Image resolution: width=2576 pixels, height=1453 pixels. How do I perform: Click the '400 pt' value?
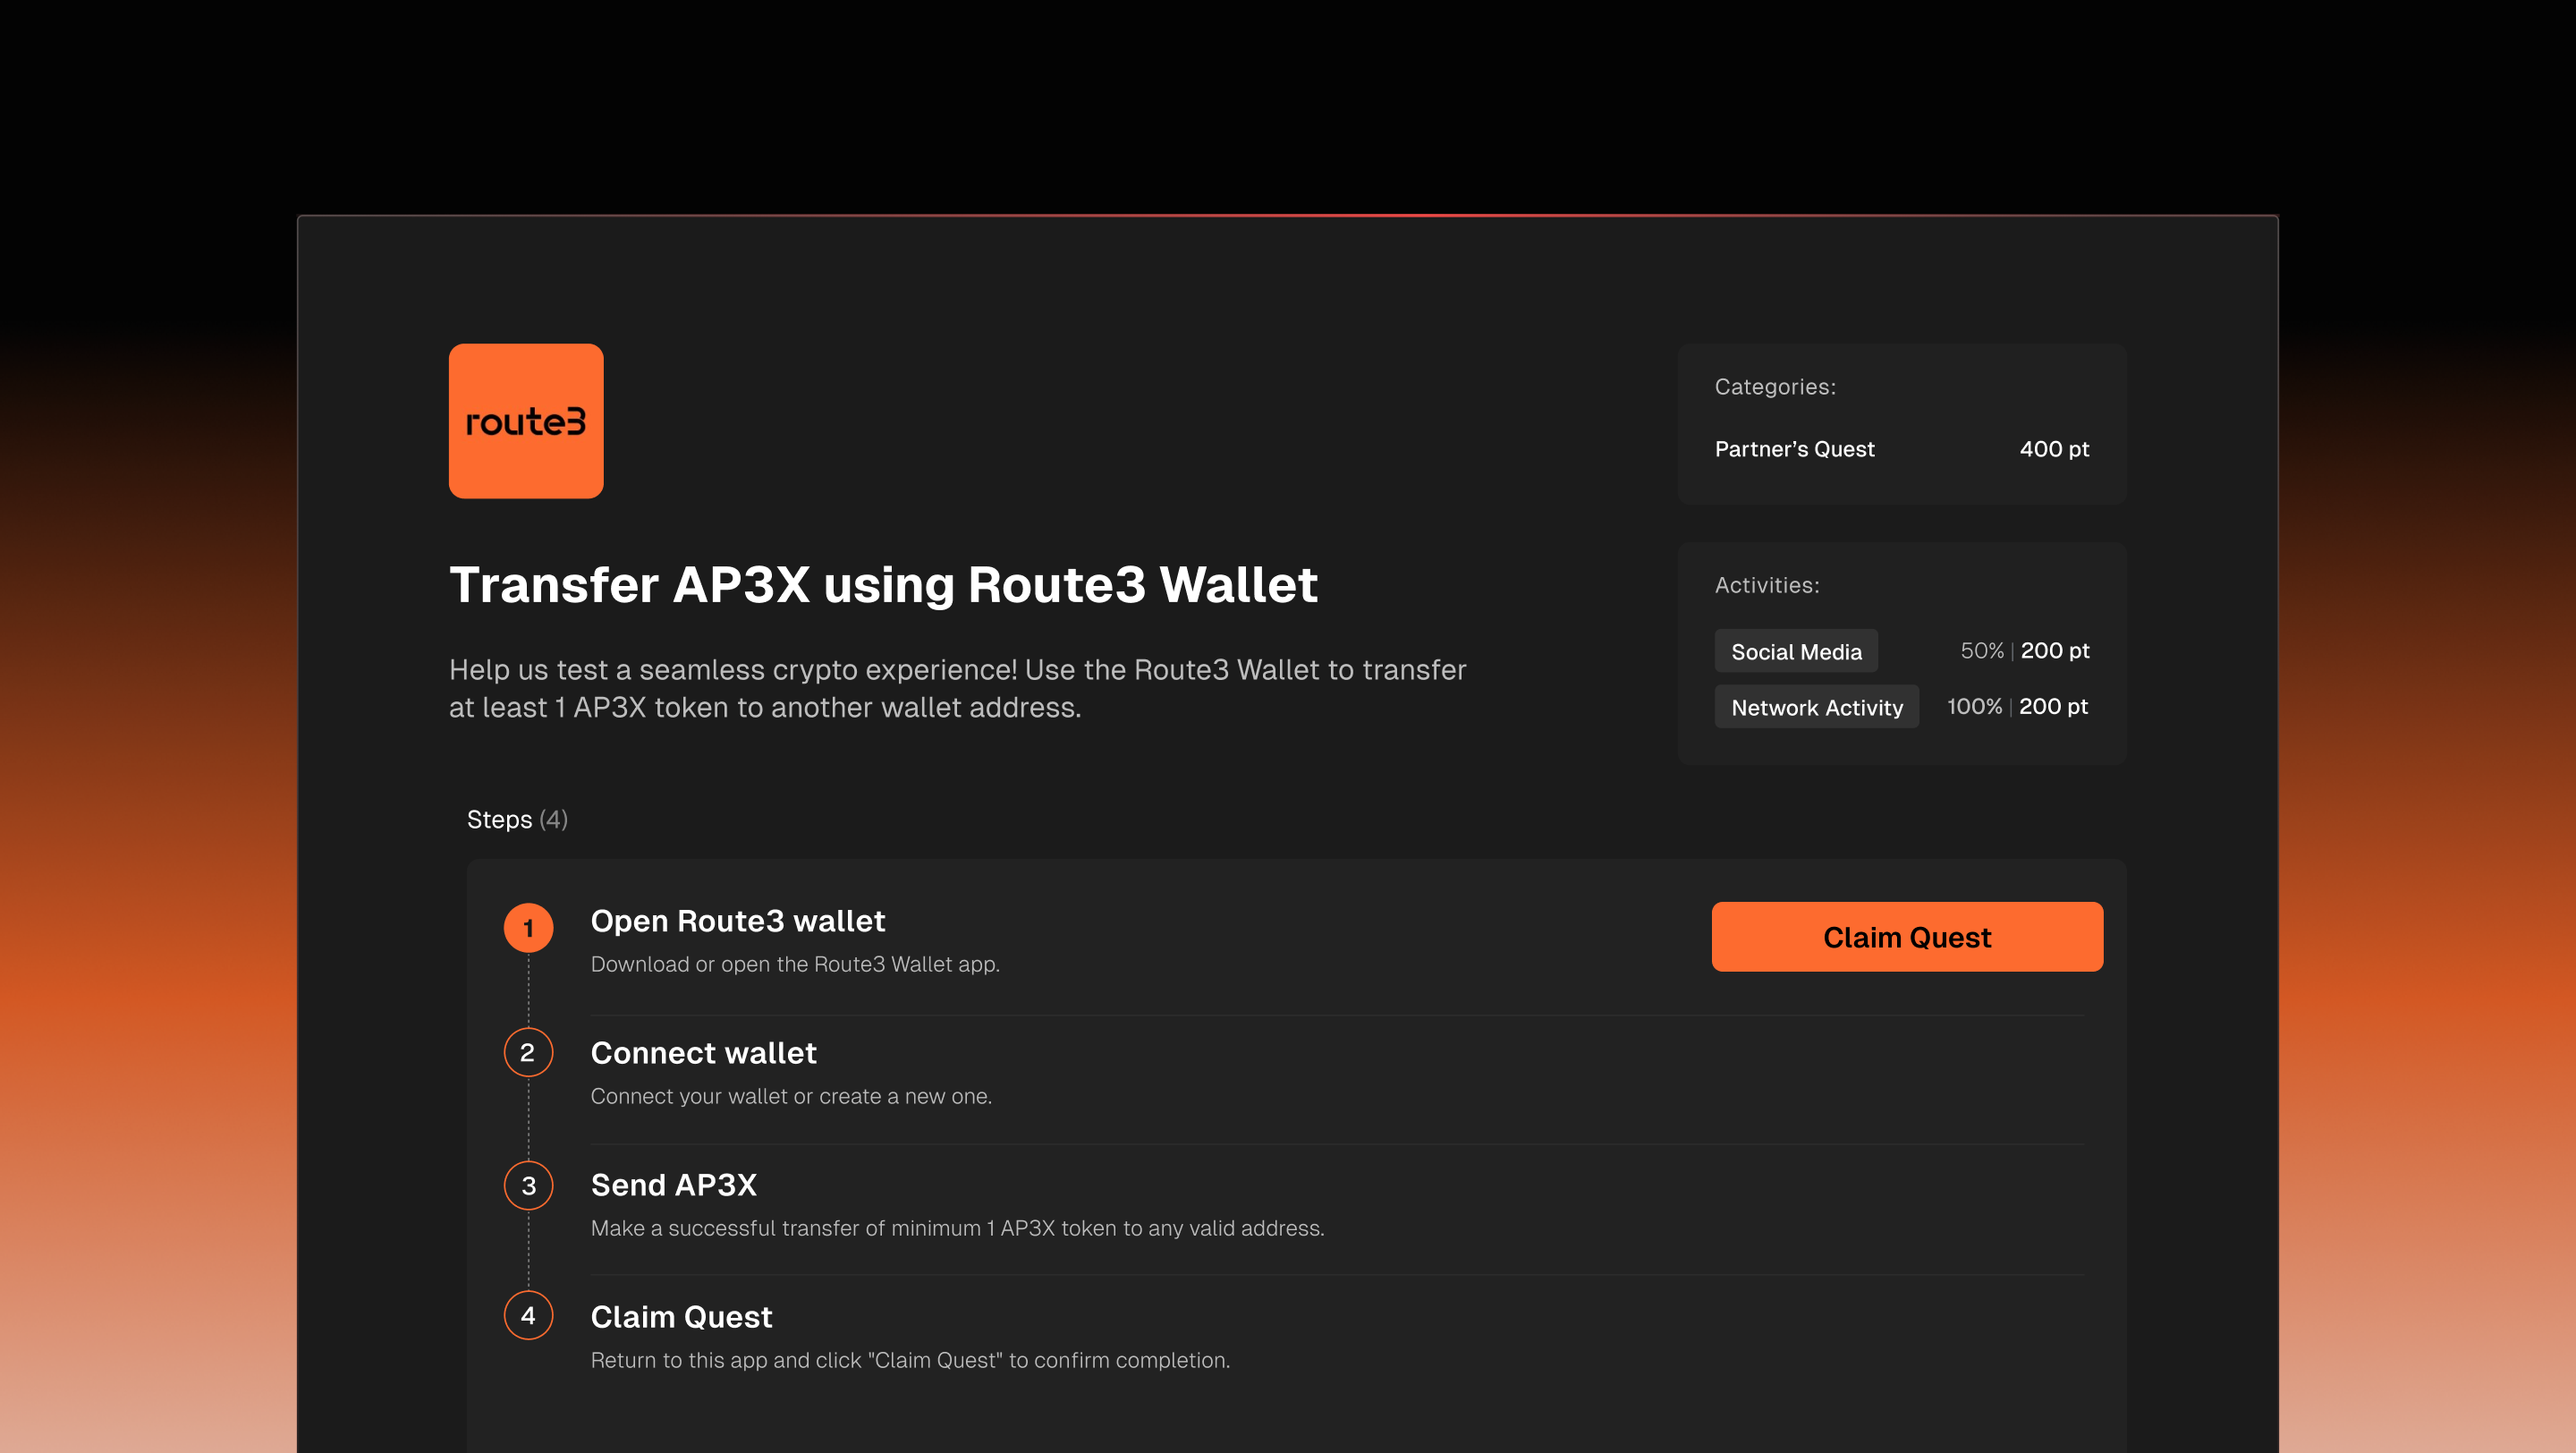tap(2054, 449)
